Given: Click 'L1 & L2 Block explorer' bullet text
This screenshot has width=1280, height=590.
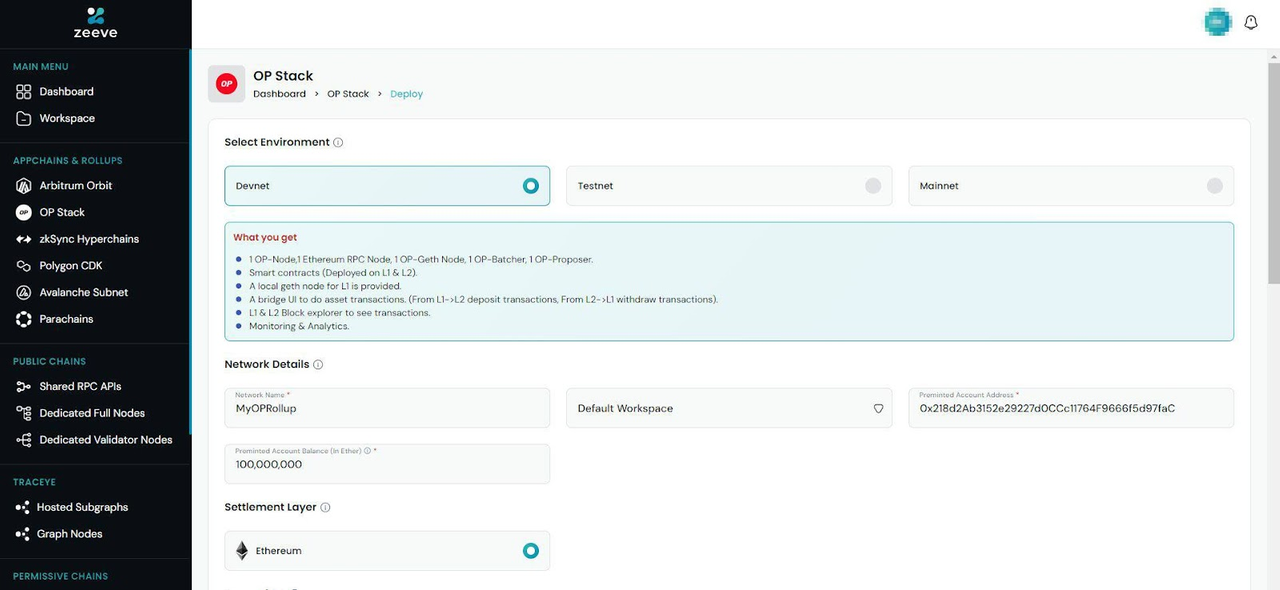Looking at the screenshot, I should coord(340,313).
